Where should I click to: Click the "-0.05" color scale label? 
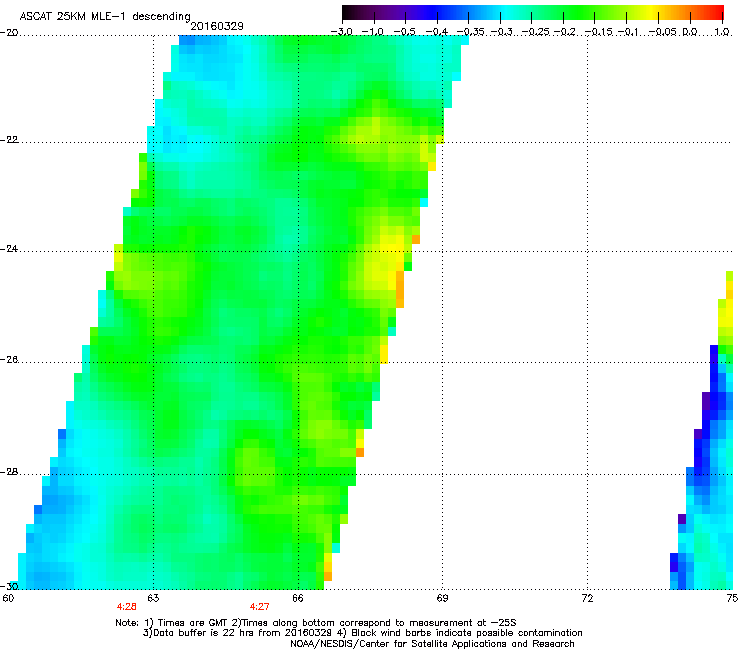[662, 32]
